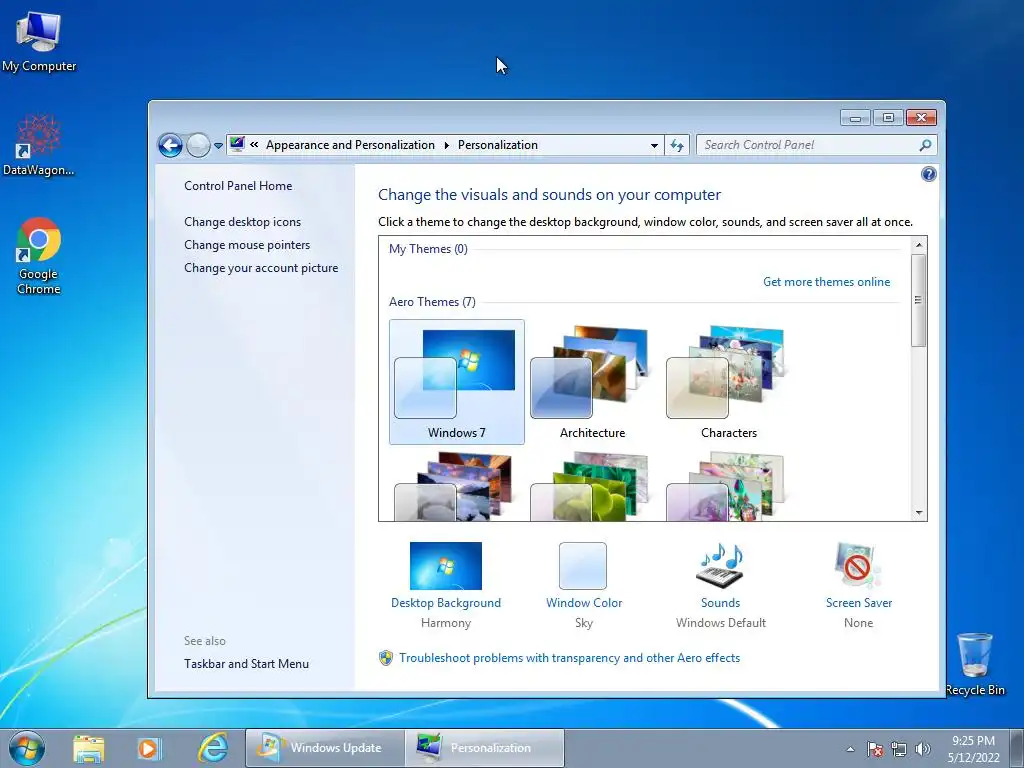The width and height of the screenshot is (1024, 768).
Task: Click the Back arrow navigation button
Action: [x=170, y=145]
